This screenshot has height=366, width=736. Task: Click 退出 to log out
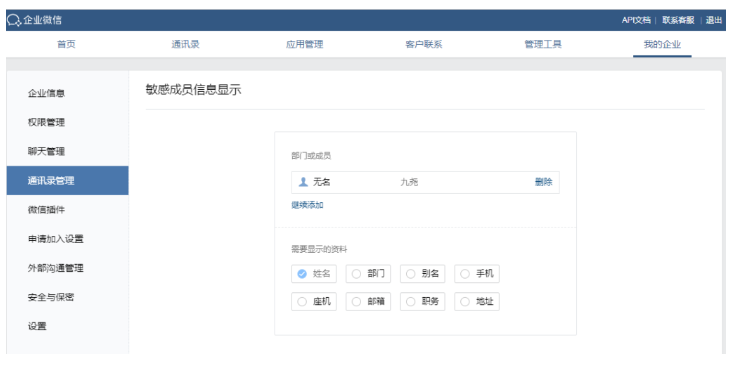click(714, 20)
